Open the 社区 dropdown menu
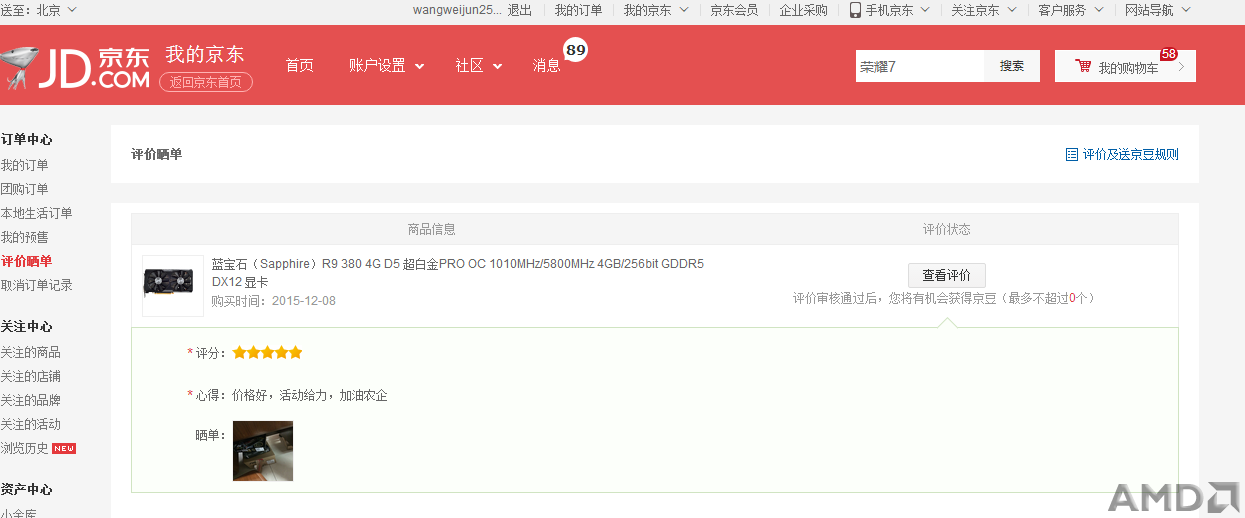Image resolution: width=1245 pixels, height=518 pixels. [x=478, y=65]
